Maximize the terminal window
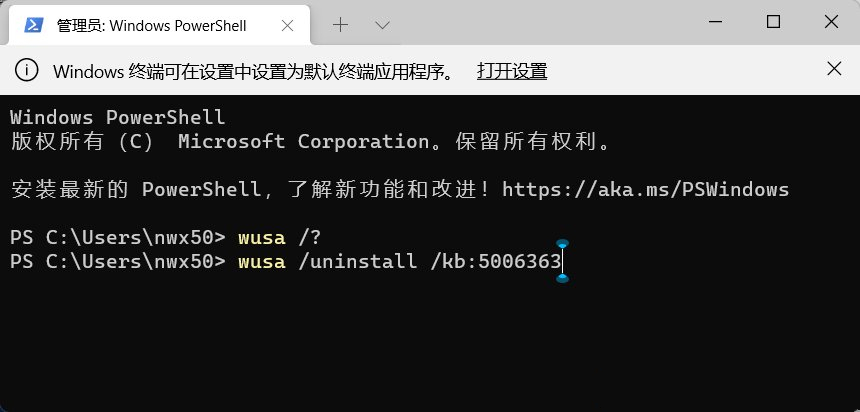Image resolution: width=860 pixels, height=412 pixels. [773, 22]
